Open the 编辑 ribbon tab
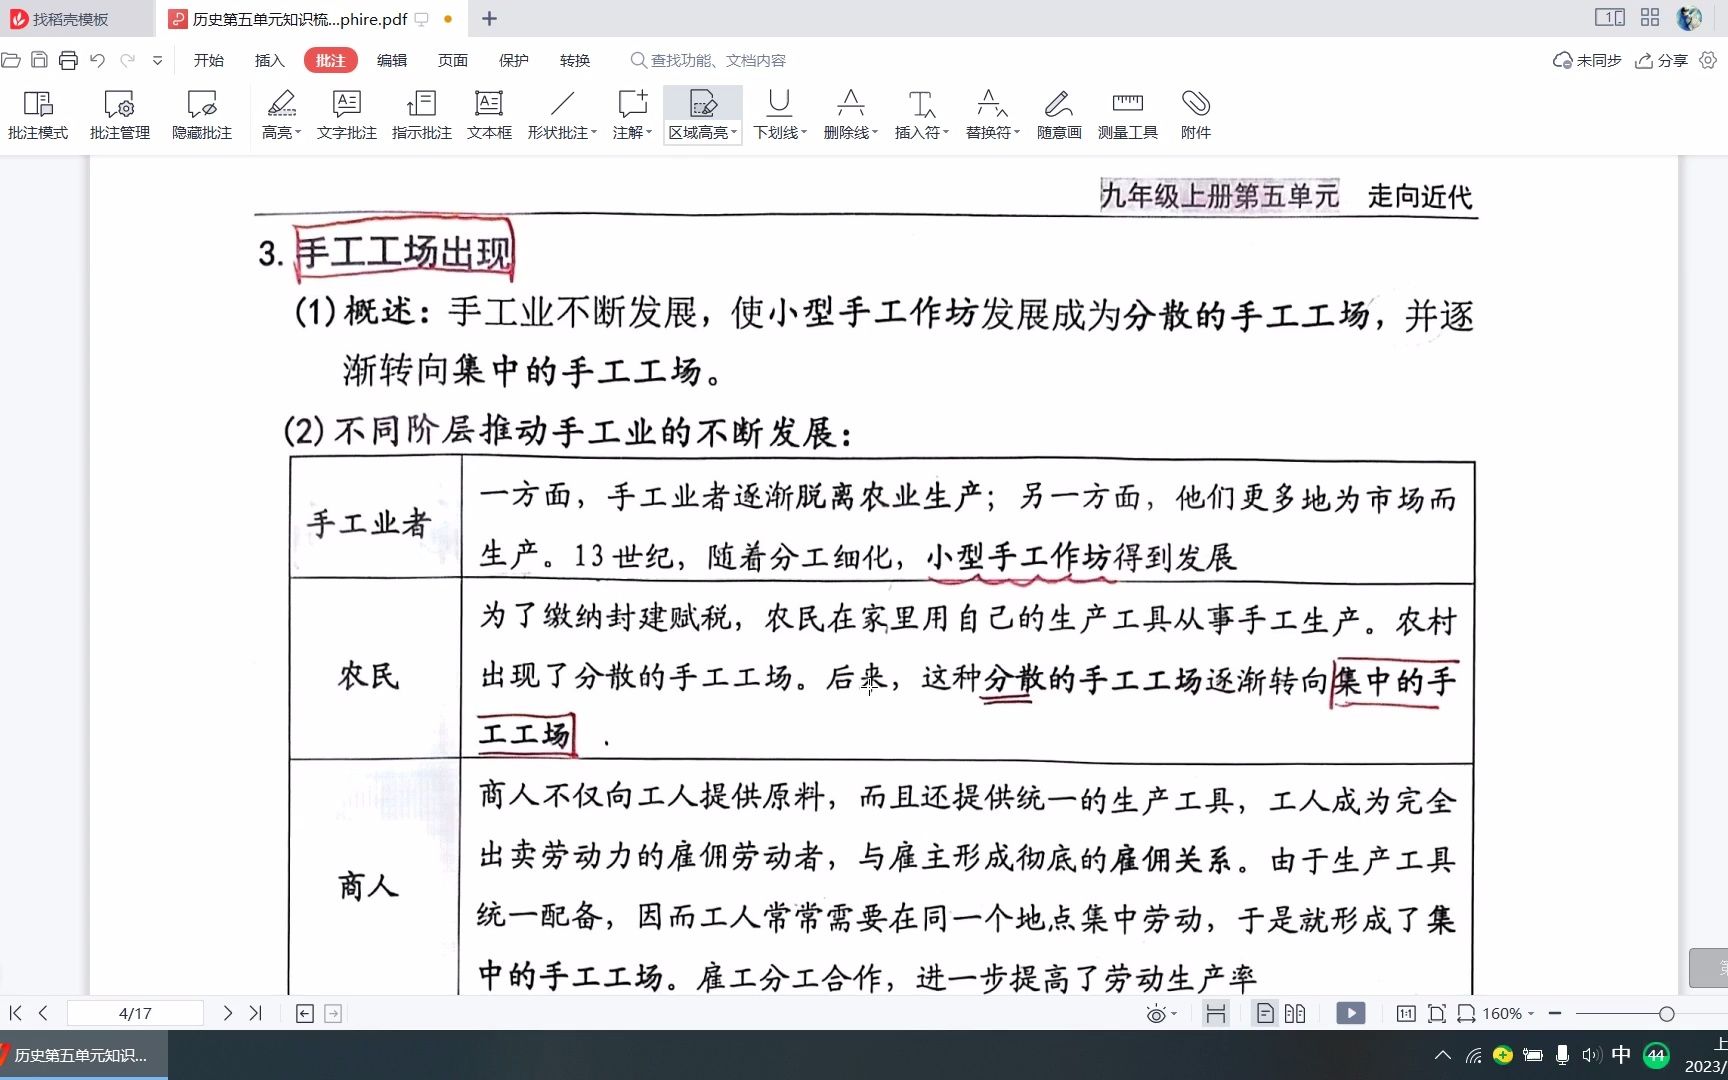 [x=392, y=60]
